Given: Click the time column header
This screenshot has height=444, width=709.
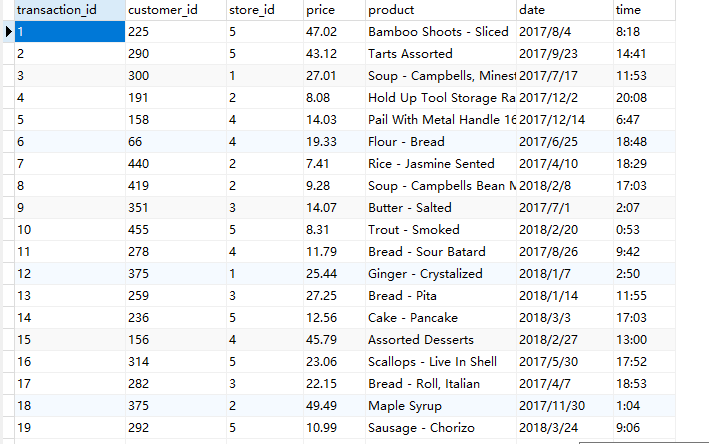Looking at the screenshot, I should point(644,10).
